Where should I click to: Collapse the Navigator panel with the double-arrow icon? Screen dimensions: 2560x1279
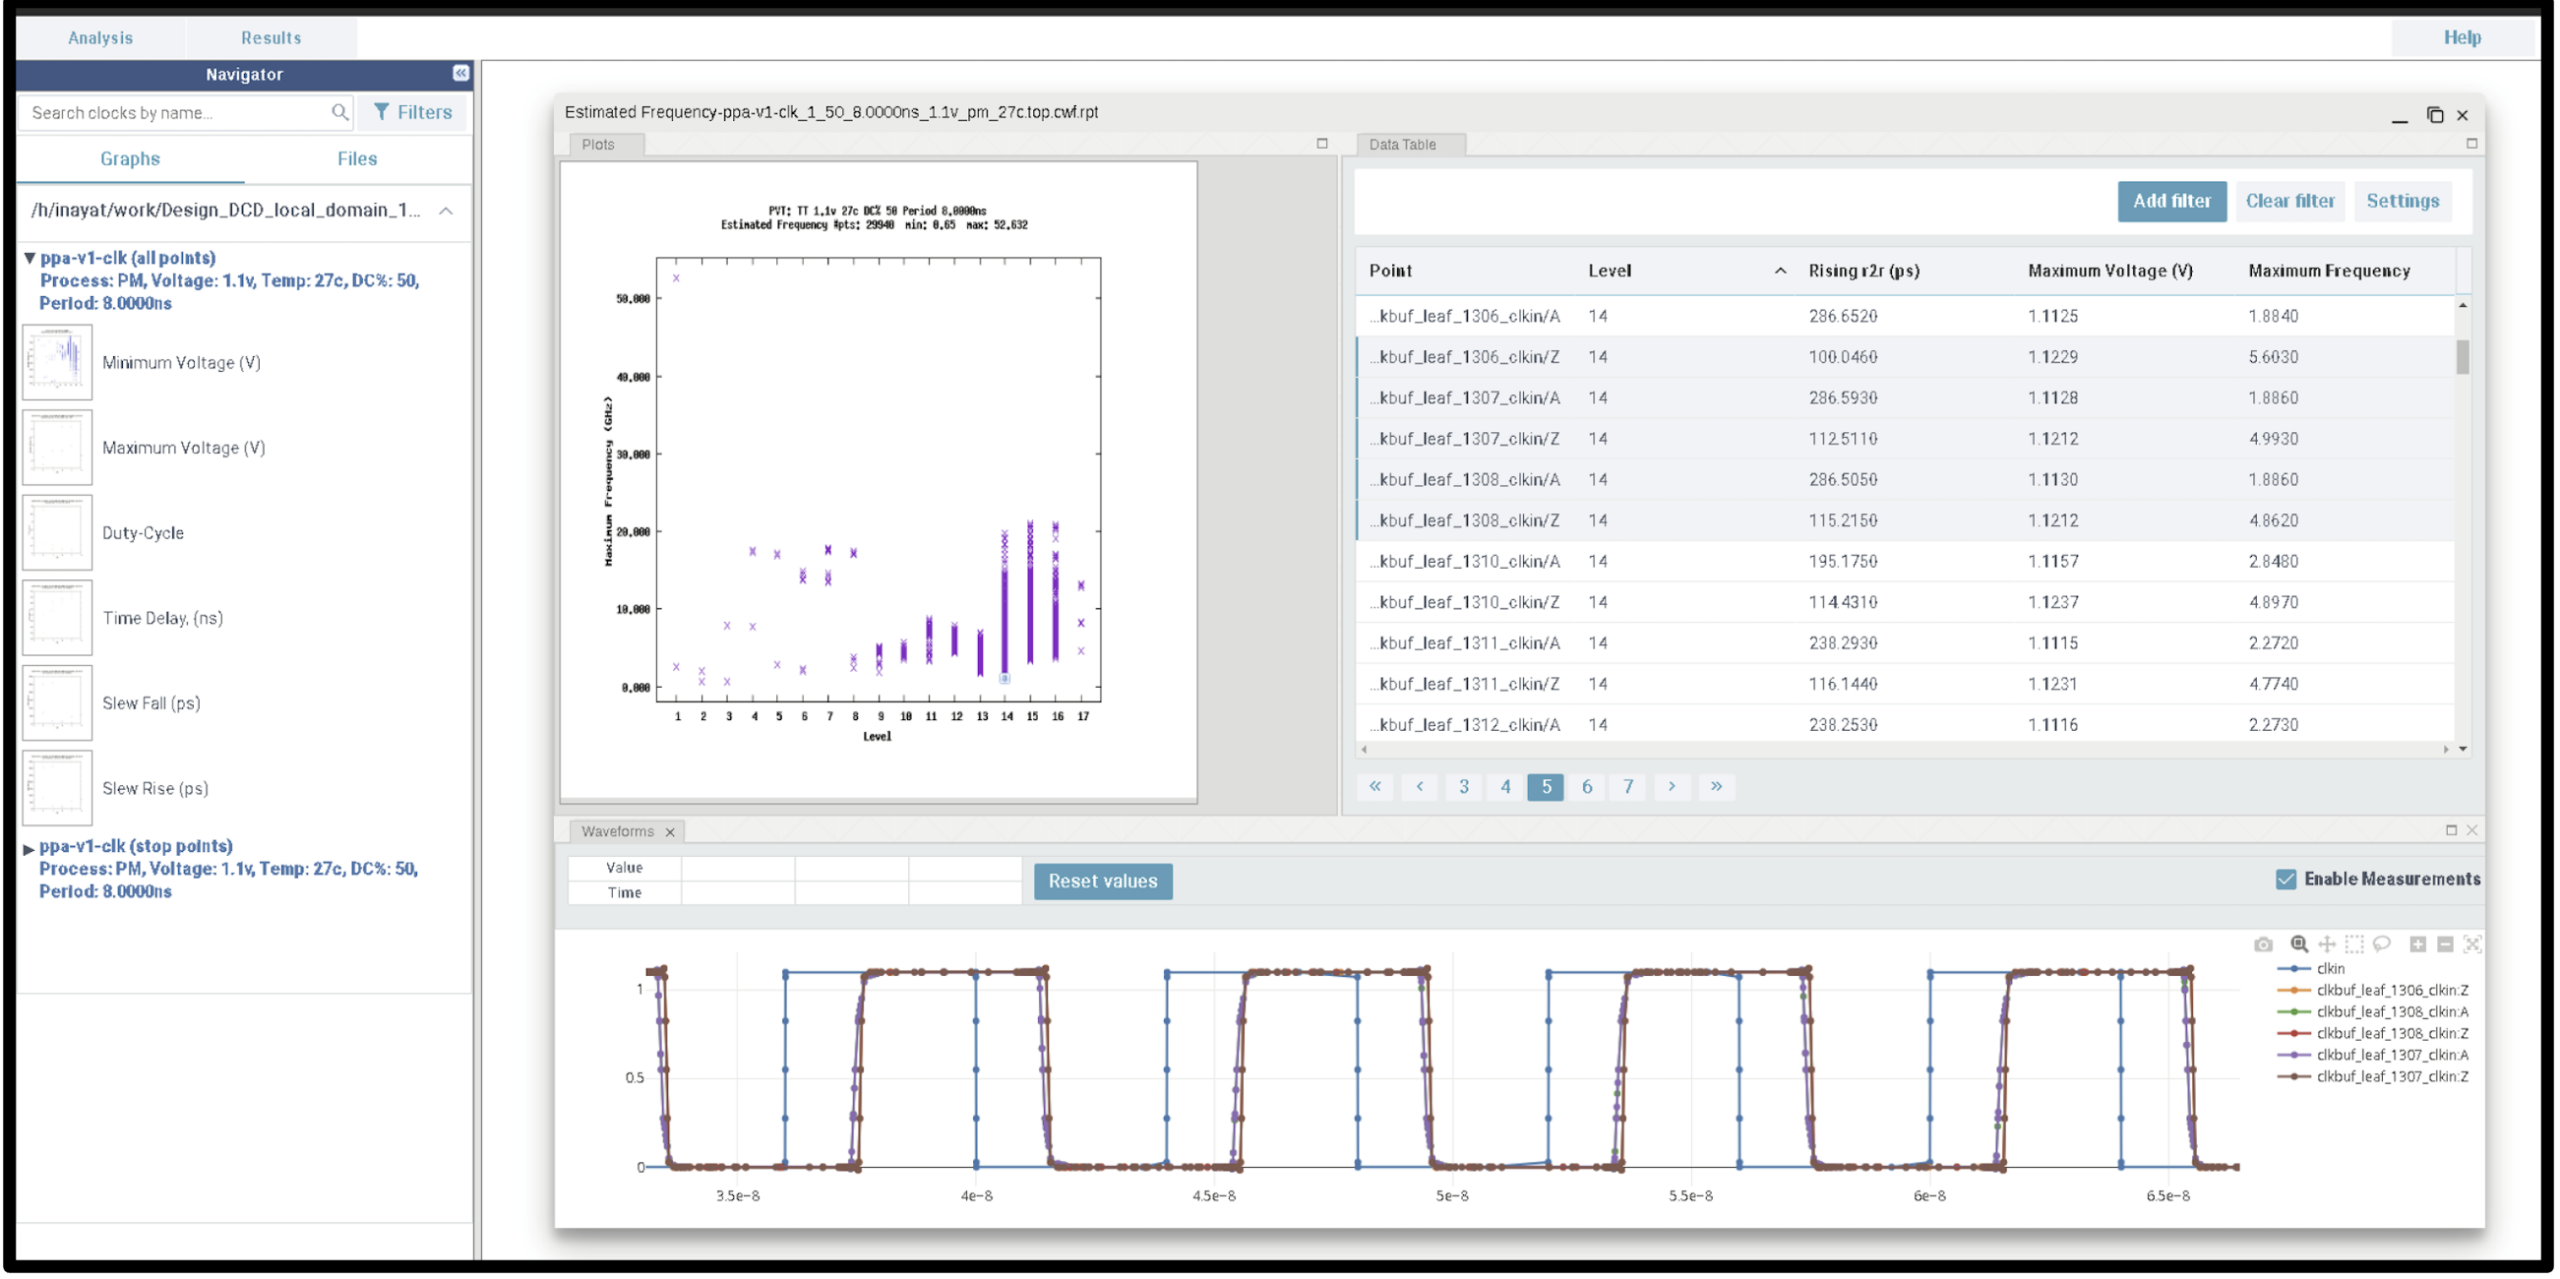click(x=460, y=73)
